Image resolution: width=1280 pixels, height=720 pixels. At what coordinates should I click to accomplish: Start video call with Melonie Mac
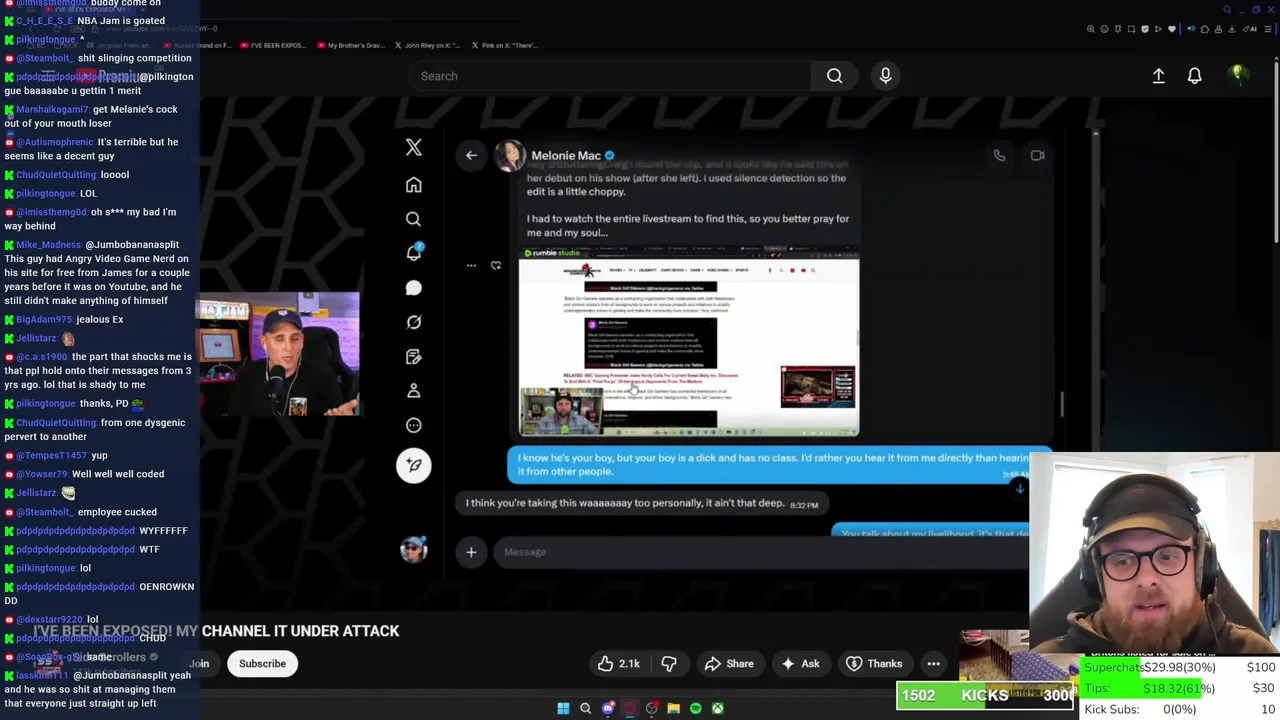1037,155
